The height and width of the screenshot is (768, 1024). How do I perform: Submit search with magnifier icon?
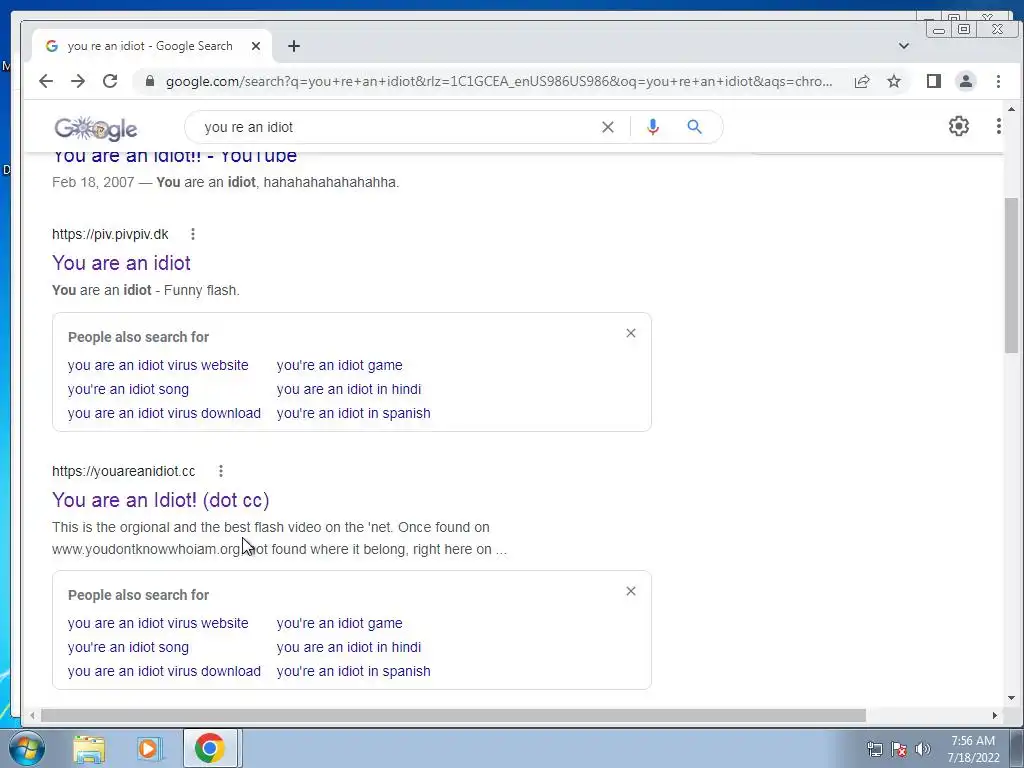pos(694,127)
